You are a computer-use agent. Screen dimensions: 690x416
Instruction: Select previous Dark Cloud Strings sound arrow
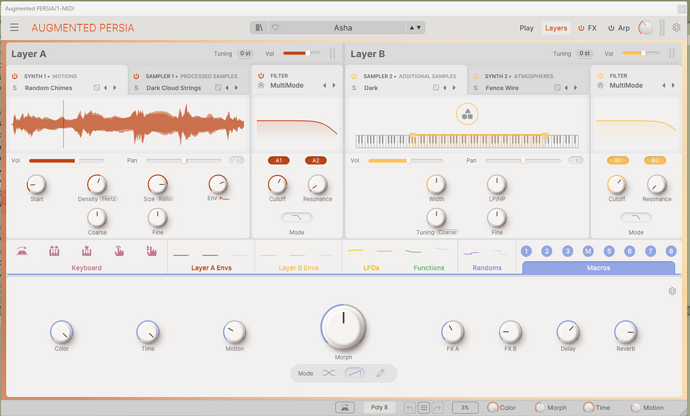click(x=227, y=88)
